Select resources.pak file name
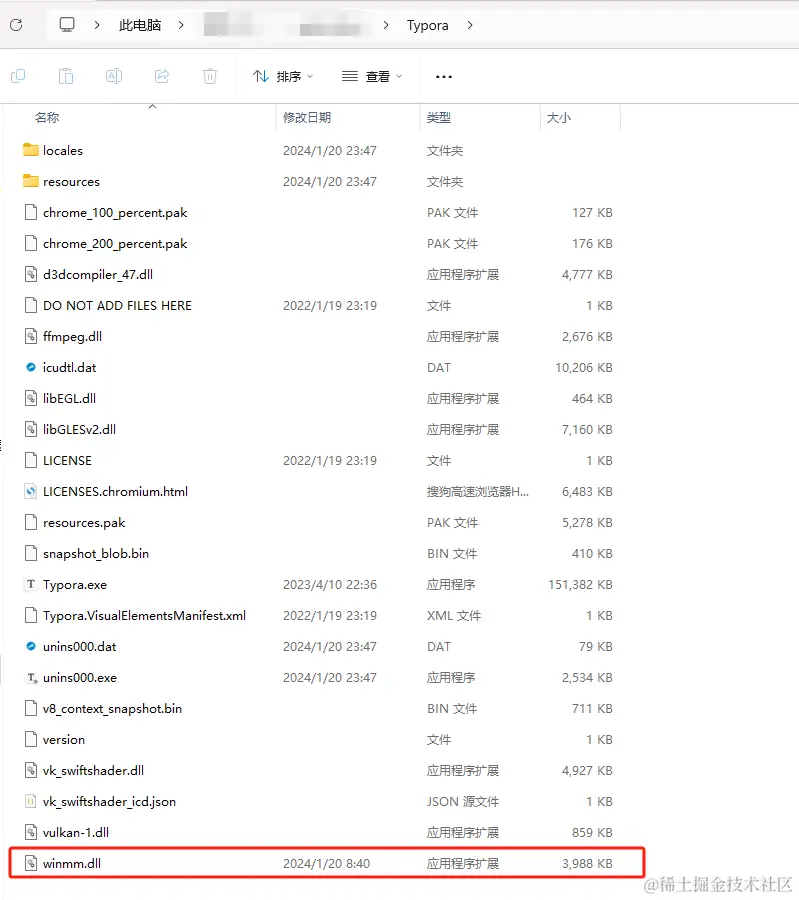The height and width of the screenshot is (900, 799). click(x=84, y=522)
